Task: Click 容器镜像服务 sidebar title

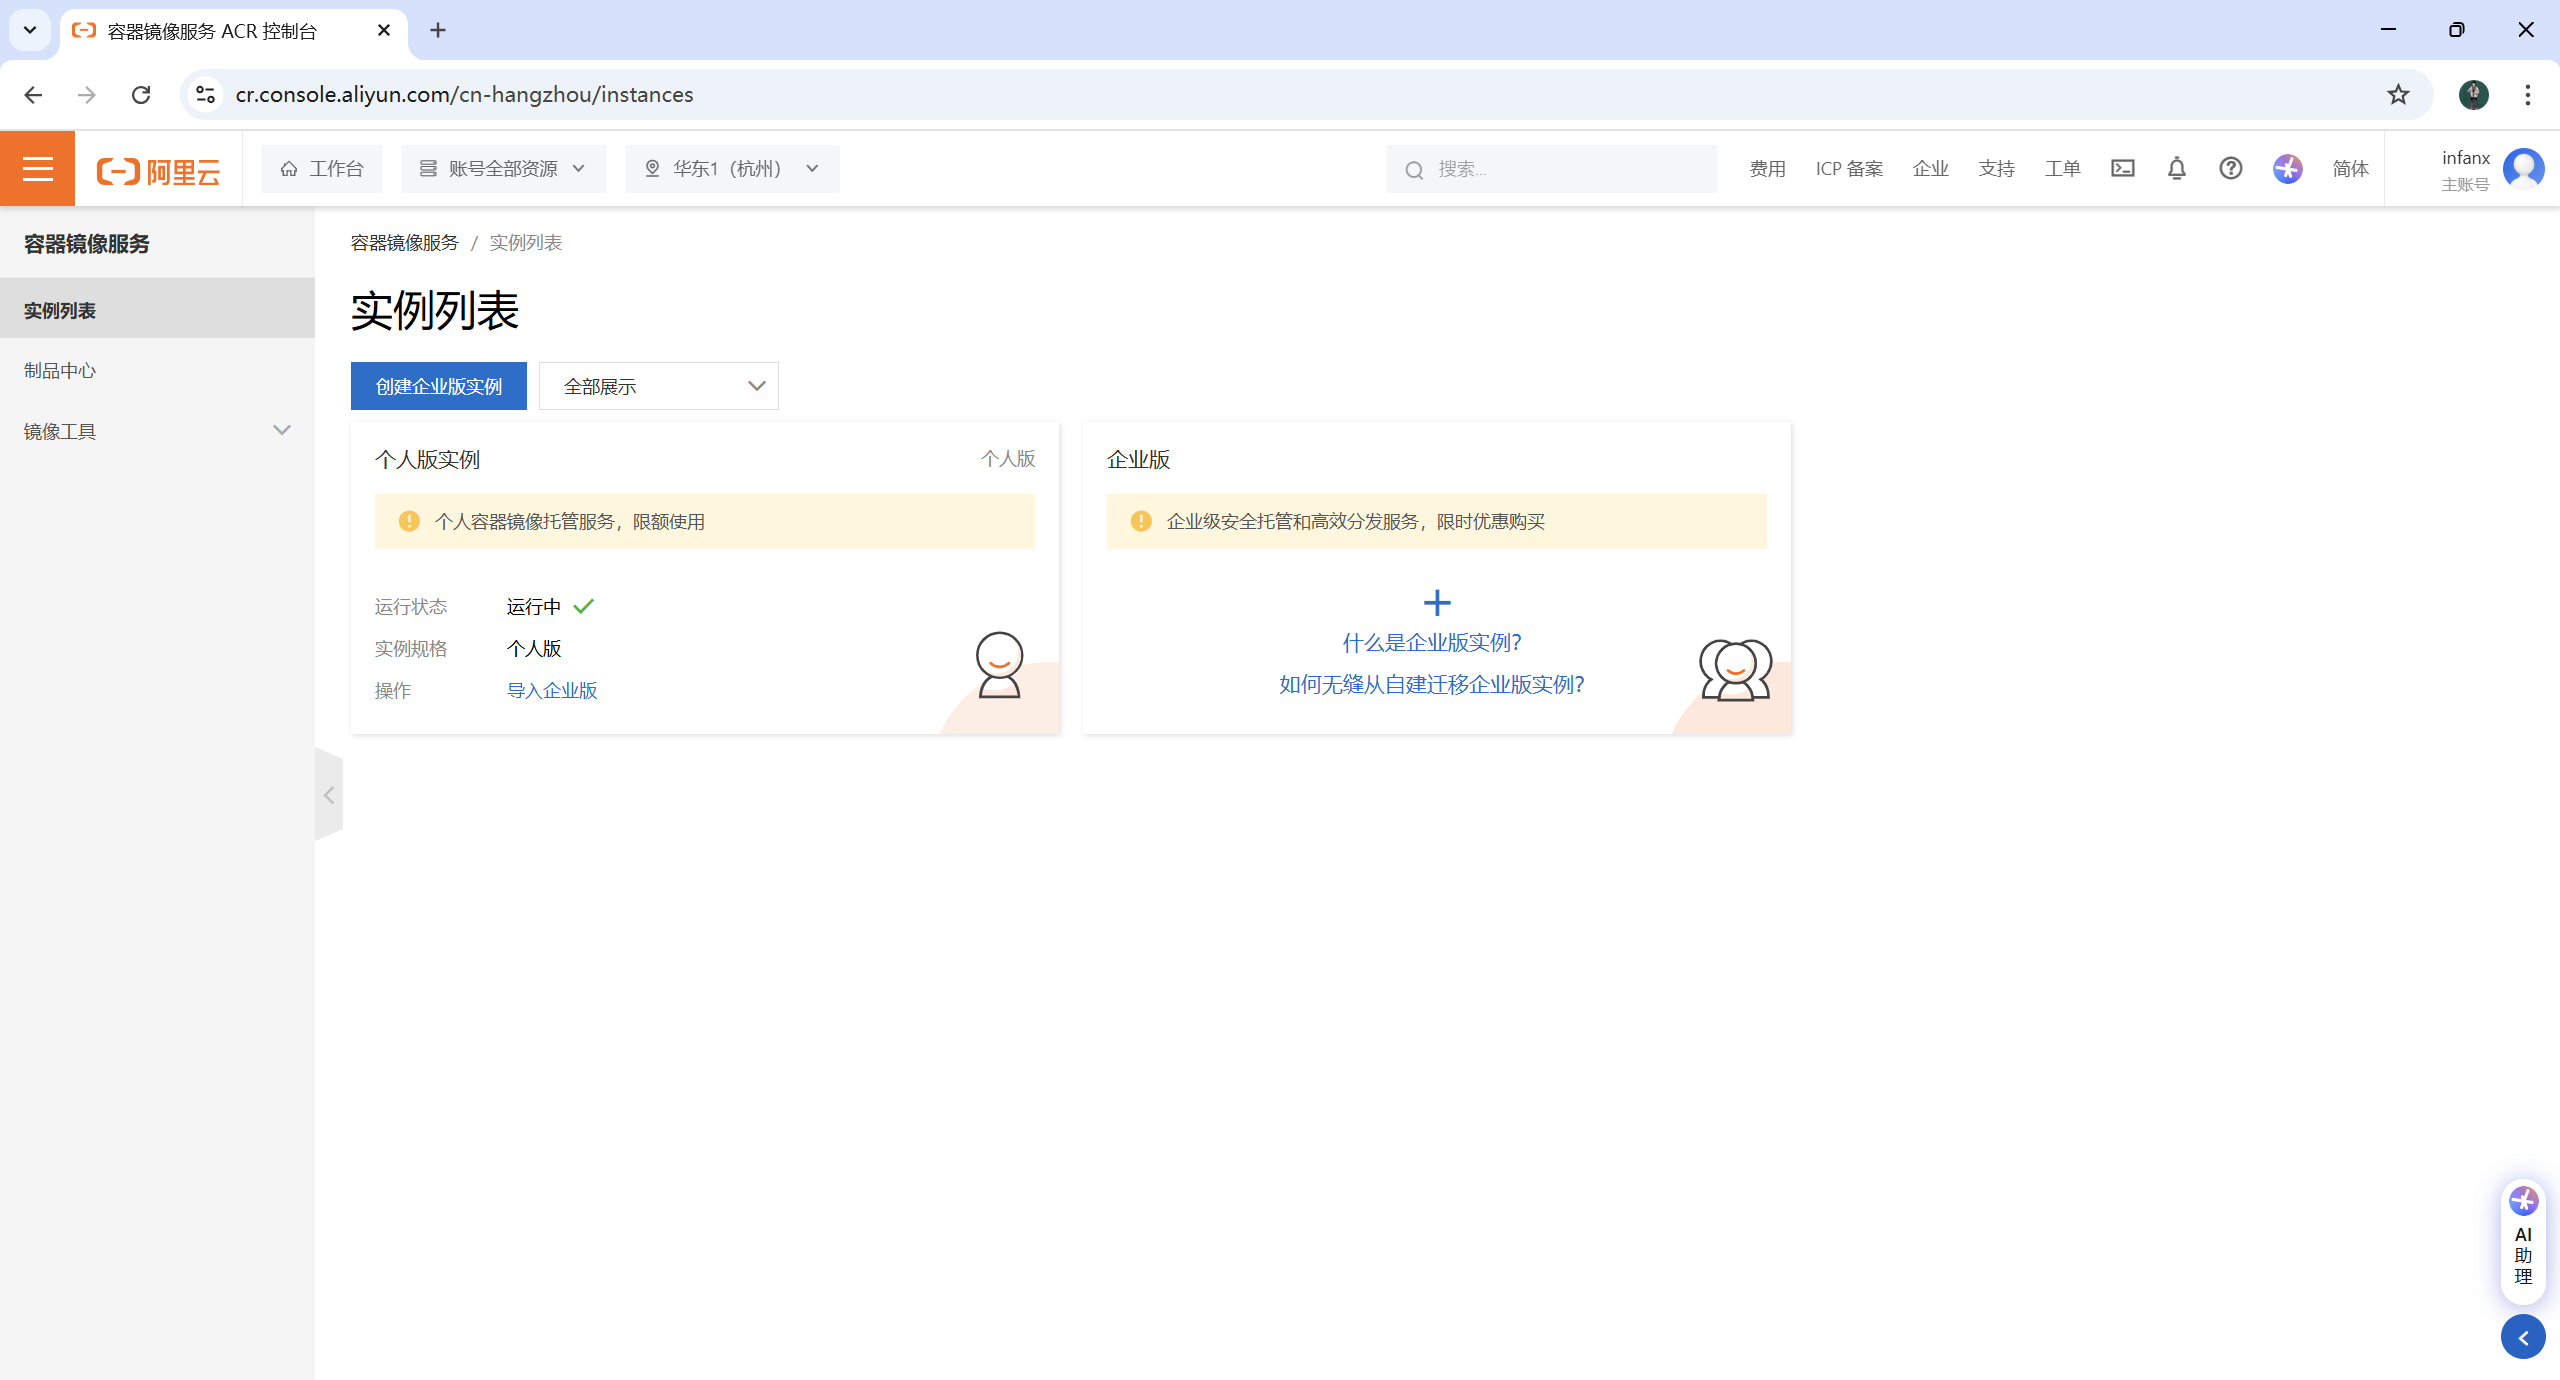Action: click(87, 244)
